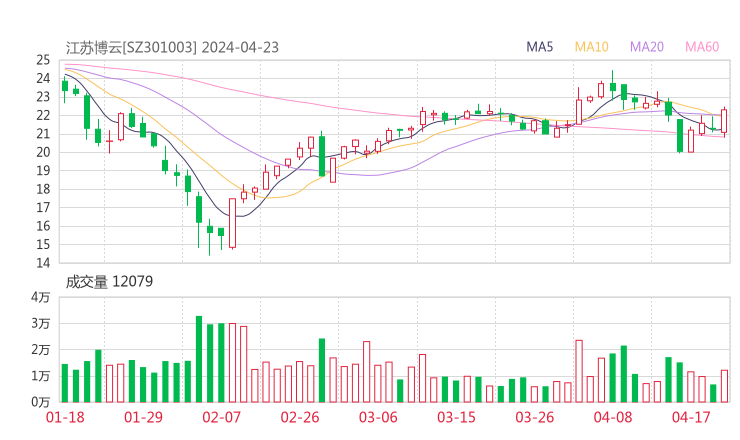This screenshot has height=440, width=740.
Task: Click the 4万 volume axis label
Action: click(x=41, y=297)
